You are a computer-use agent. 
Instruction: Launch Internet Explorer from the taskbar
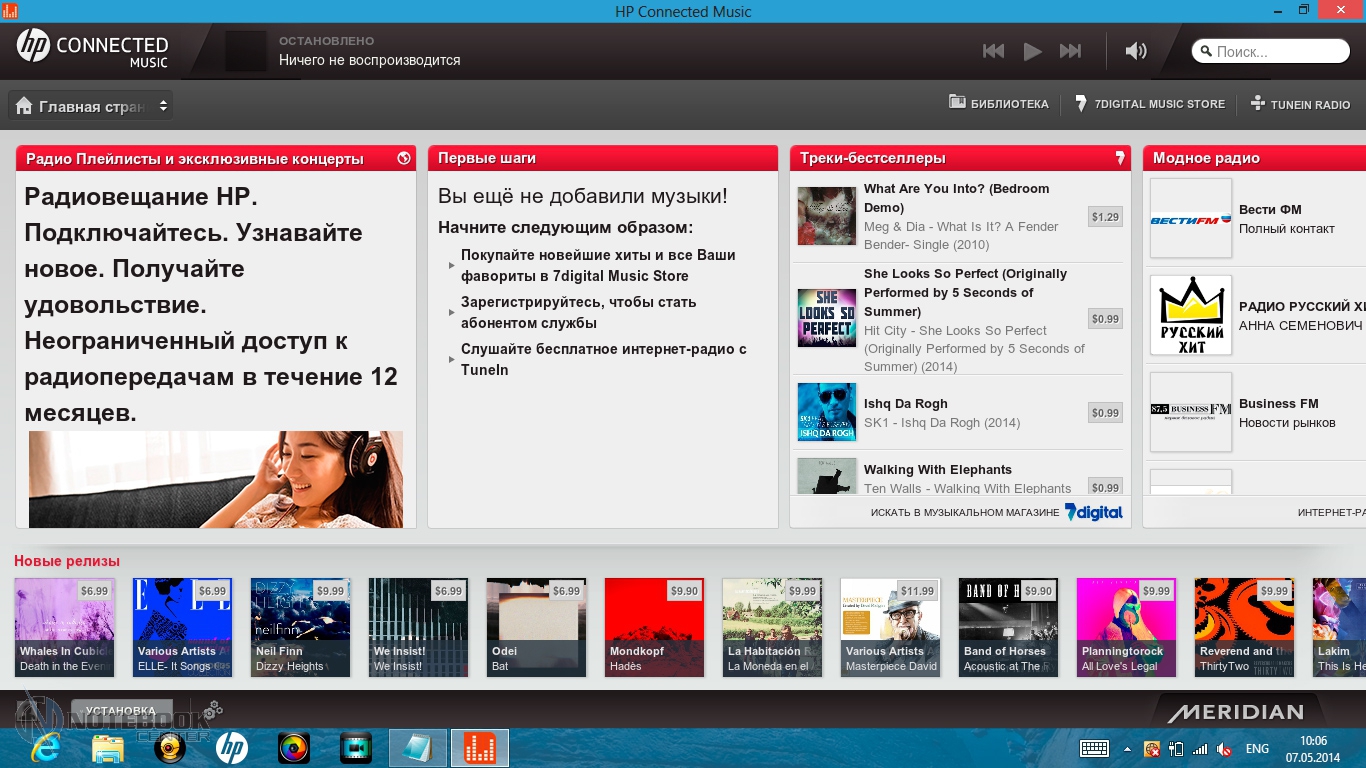[45, 748]
